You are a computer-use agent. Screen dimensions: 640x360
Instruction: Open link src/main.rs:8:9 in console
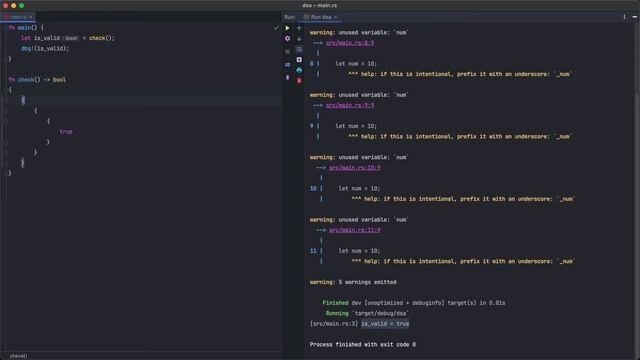pos(350,43)
